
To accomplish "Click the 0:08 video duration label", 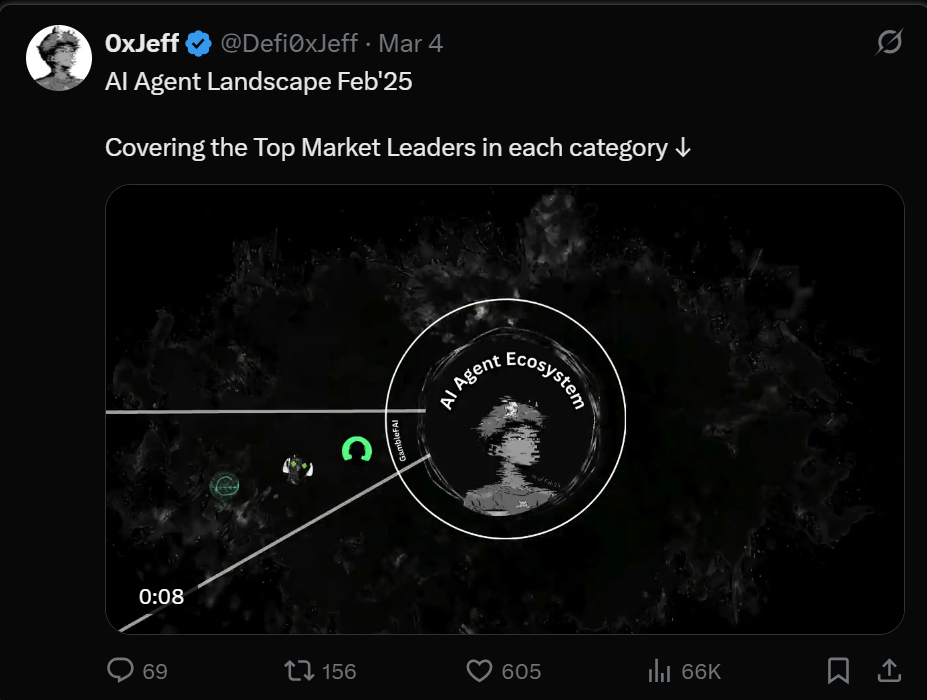I will (161, 597).
